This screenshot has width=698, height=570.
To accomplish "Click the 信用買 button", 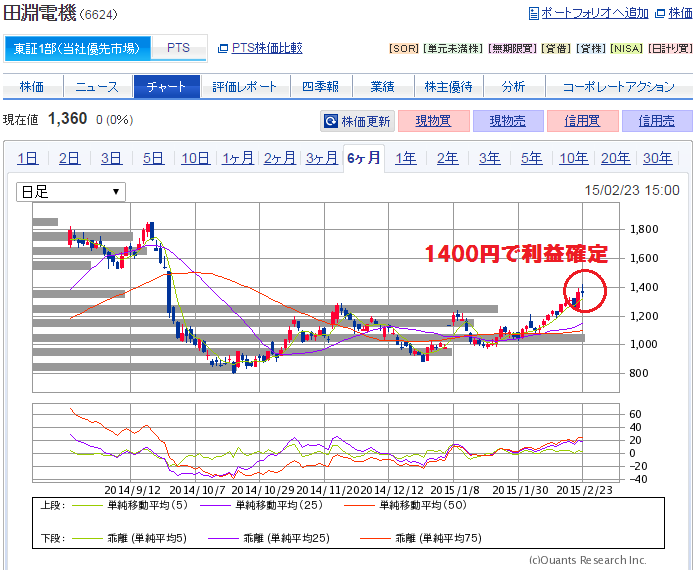I will tap(583, 121).
